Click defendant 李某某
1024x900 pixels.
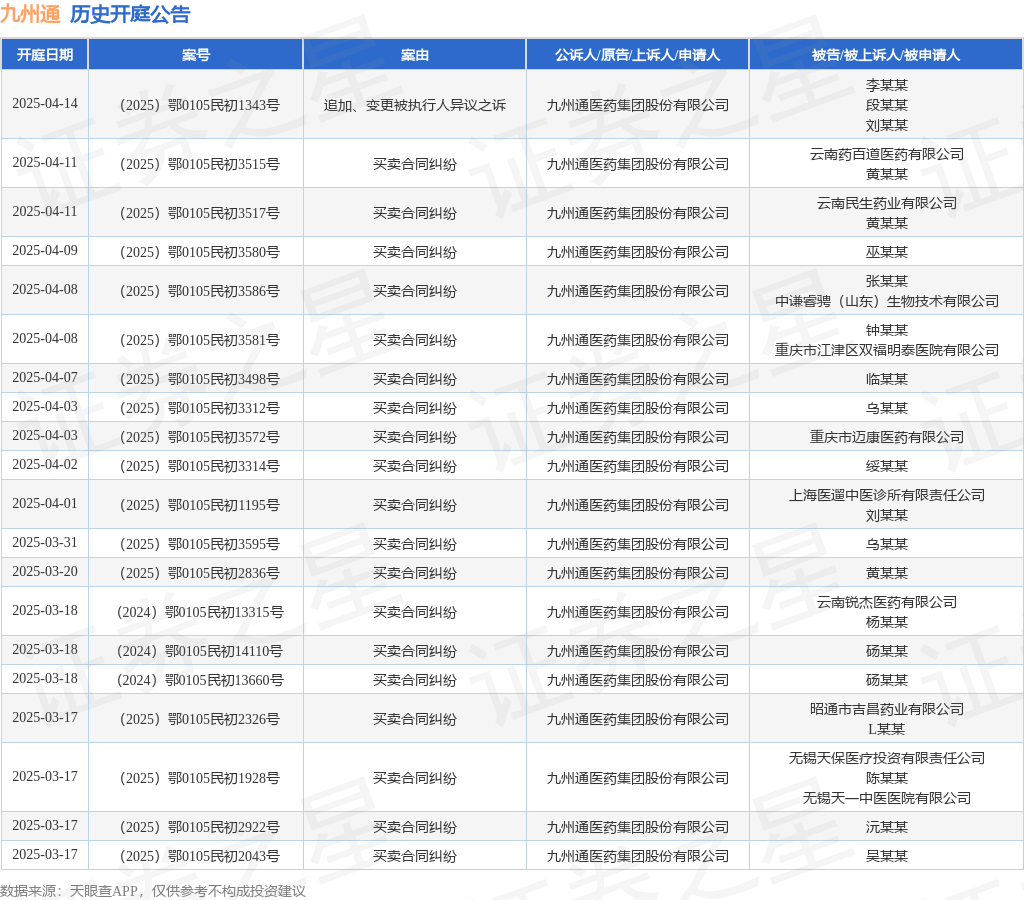pyautogui.click(x=887, y=86)
